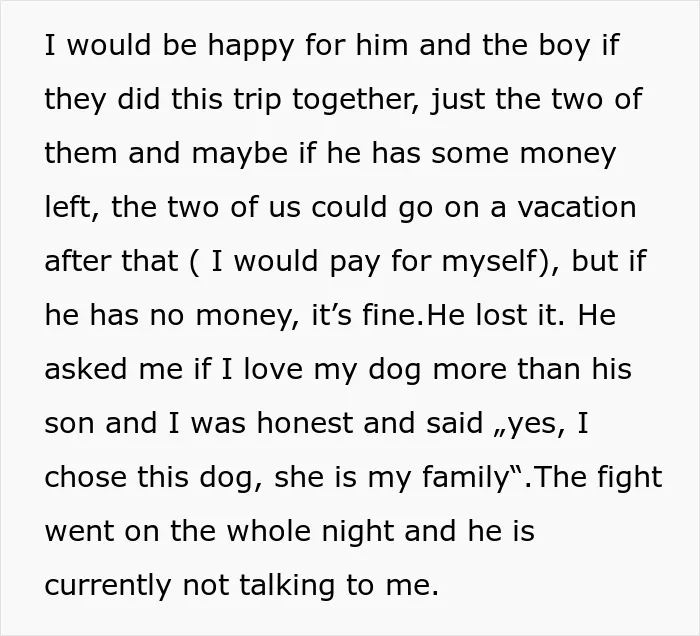Click the word "money" ending third line

pos(568,154)
